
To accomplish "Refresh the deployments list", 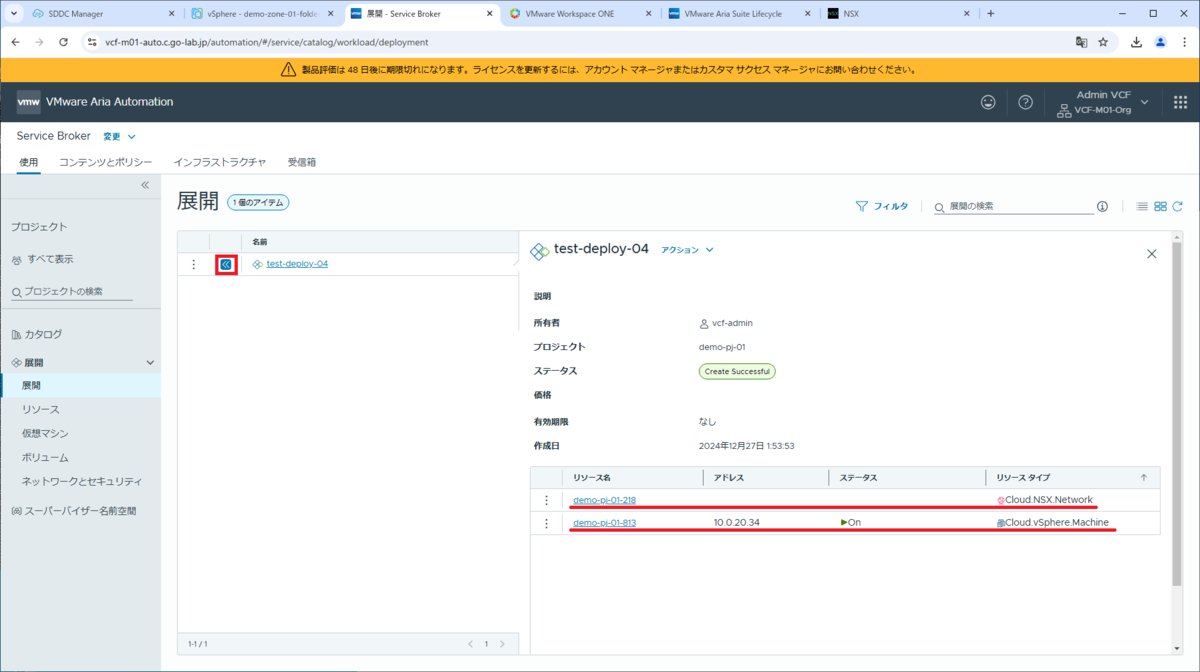I will point(1177,206).
